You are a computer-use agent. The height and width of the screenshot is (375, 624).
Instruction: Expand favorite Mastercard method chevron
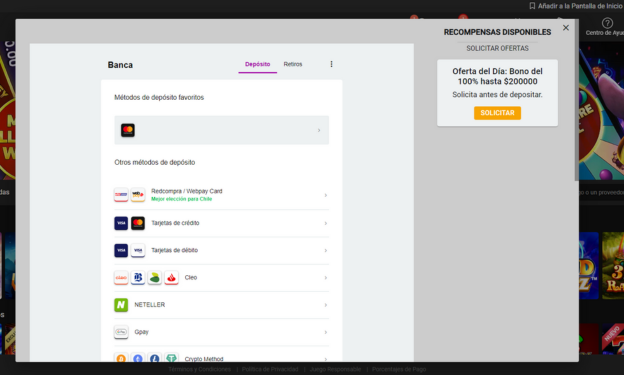[x=319, y=130]
